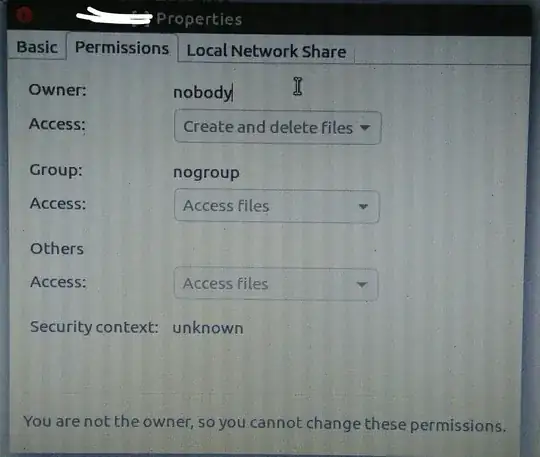Click the 'Security context:' label
Image resolution: width=540 pixels, height=457 pixels.
tap(94, 327)
